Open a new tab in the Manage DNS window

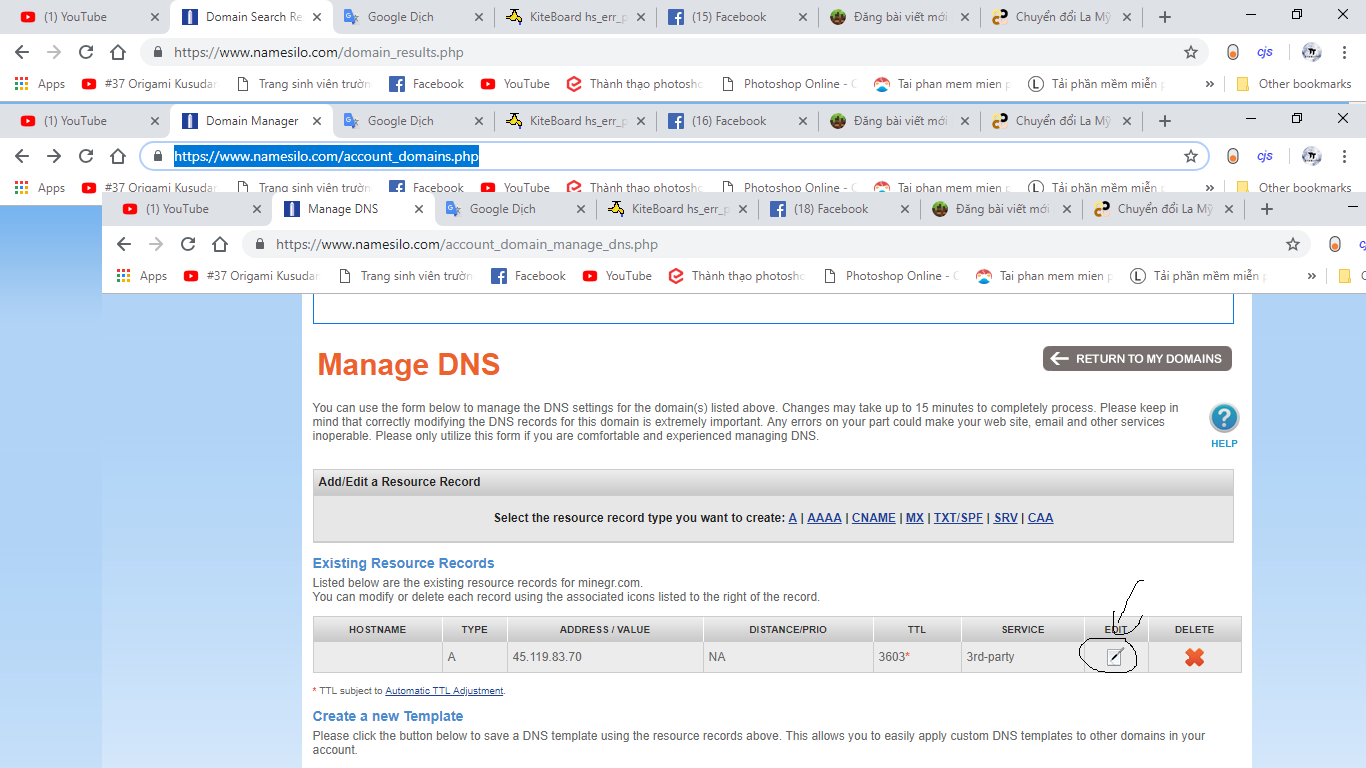pos(1267,209)
